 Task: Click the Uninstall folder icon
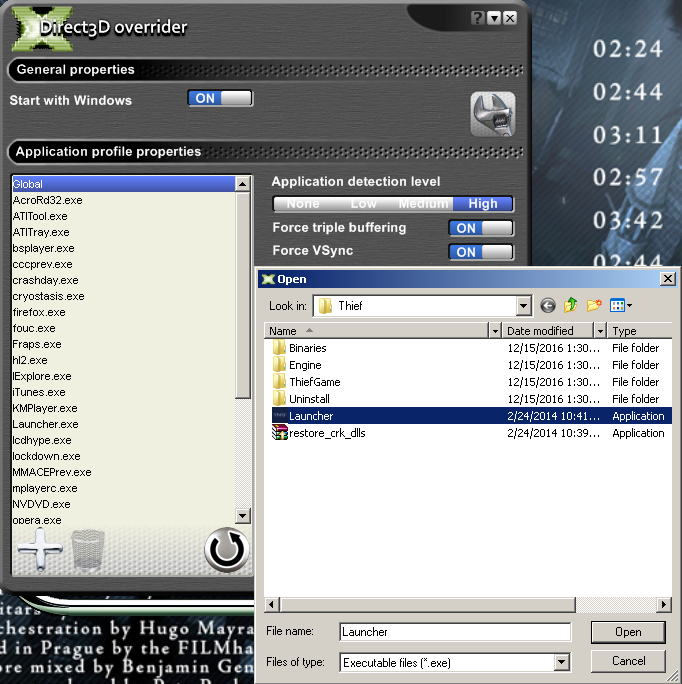279,399
